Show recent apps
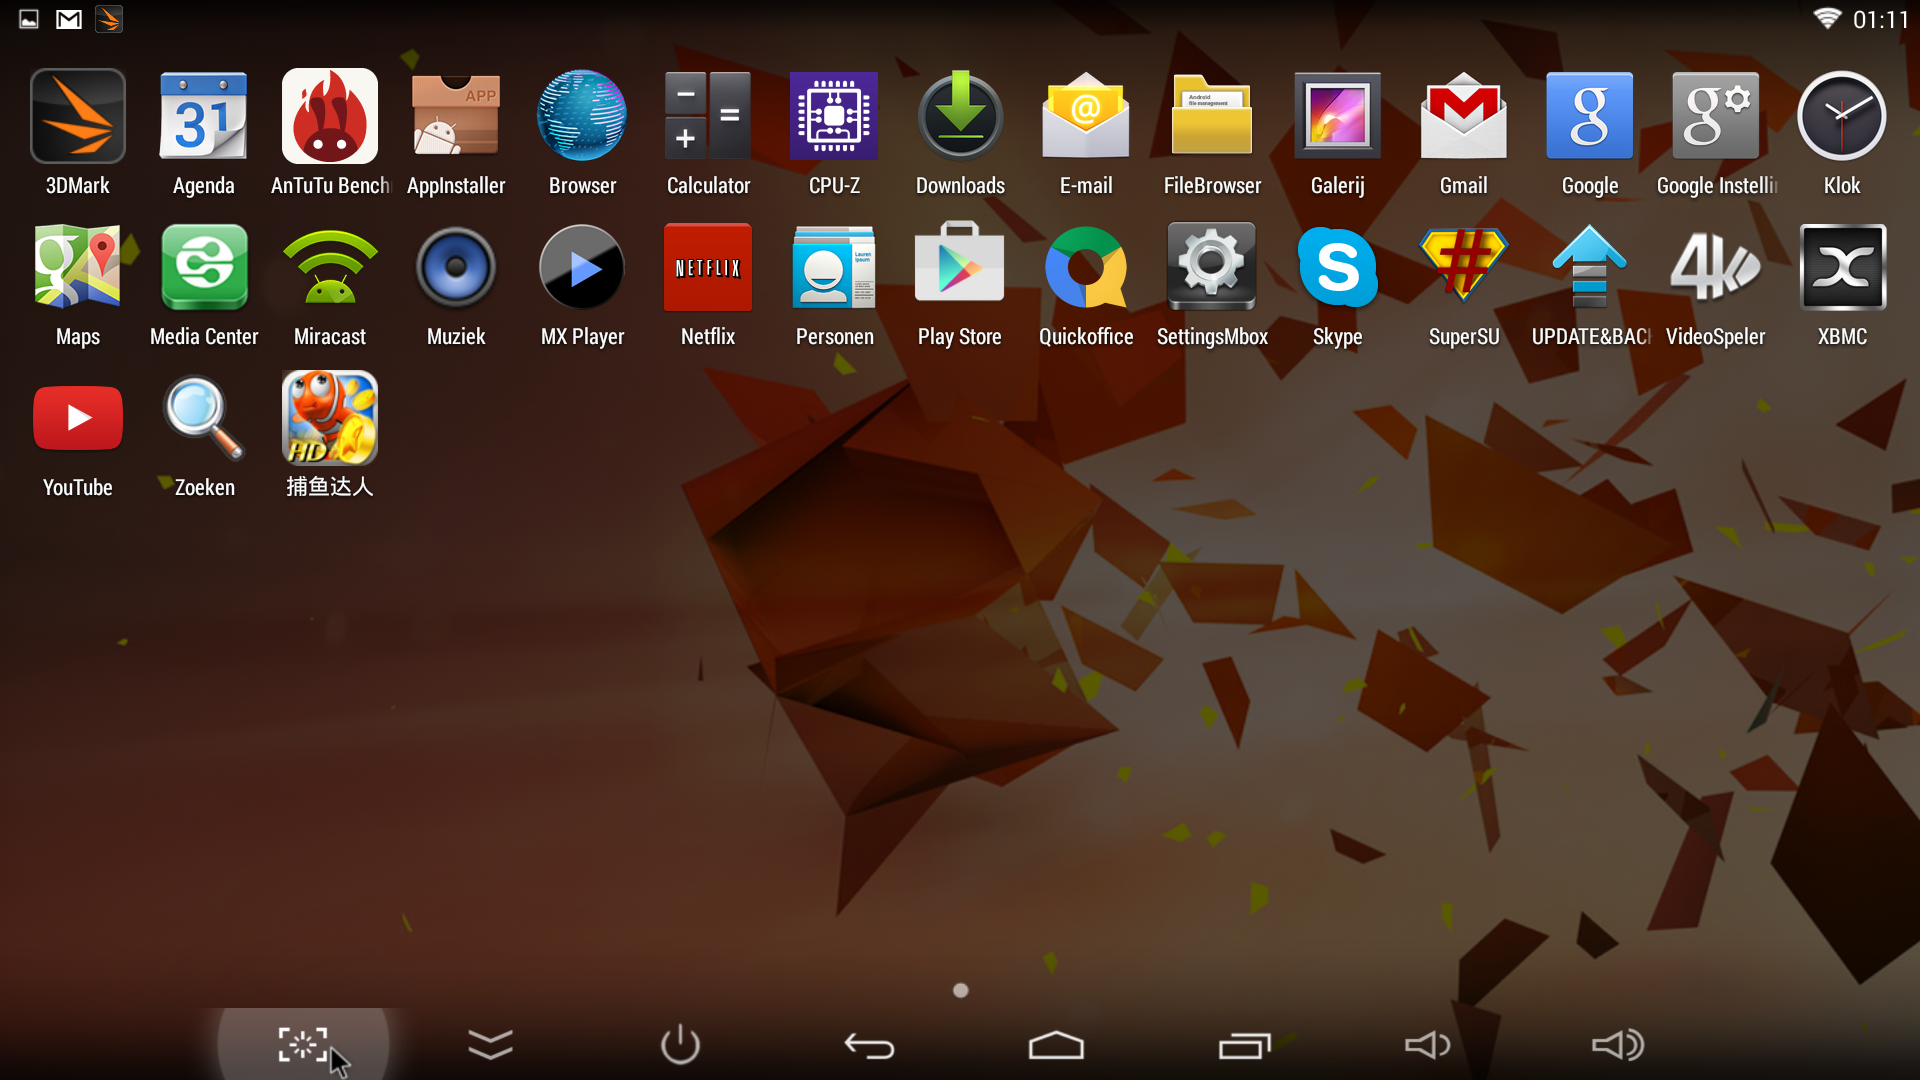The height and width of the screenshot is (1080, 1920). click(x=1244, y=1045)
